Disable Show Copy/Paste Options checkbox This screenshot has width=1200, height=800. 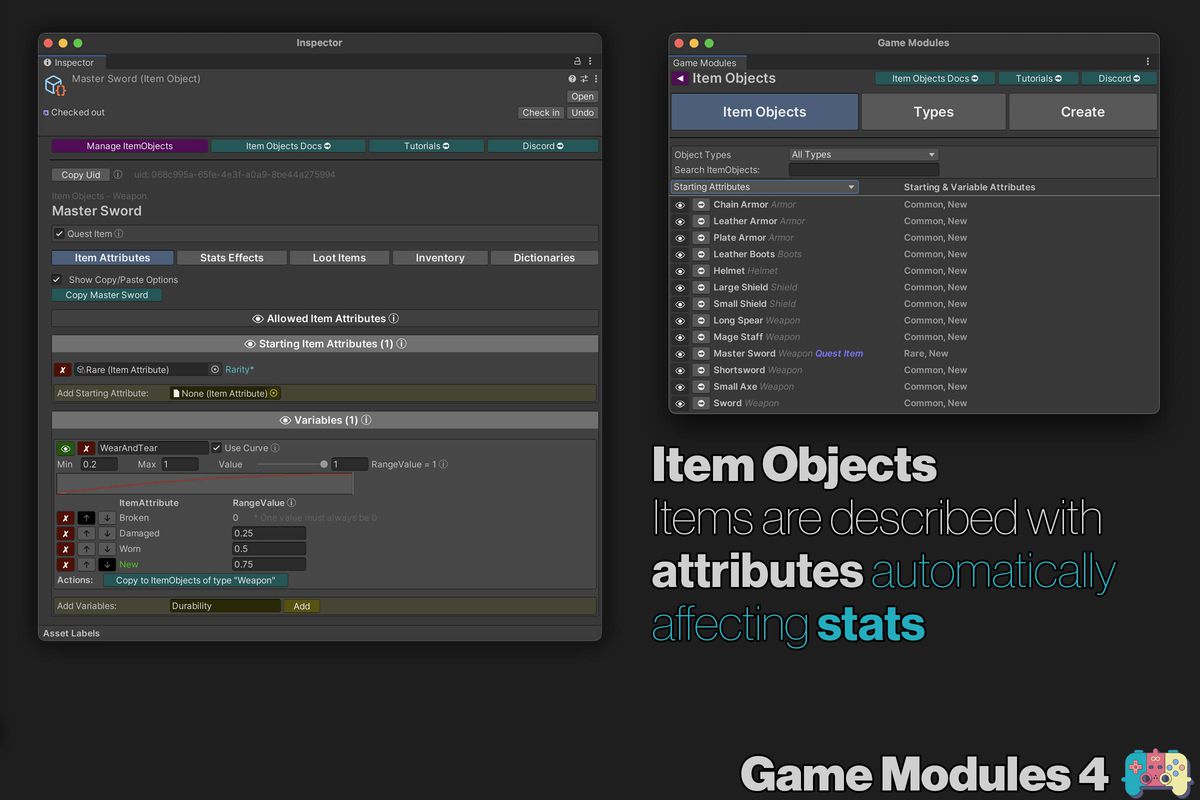[x=57, y=280]
